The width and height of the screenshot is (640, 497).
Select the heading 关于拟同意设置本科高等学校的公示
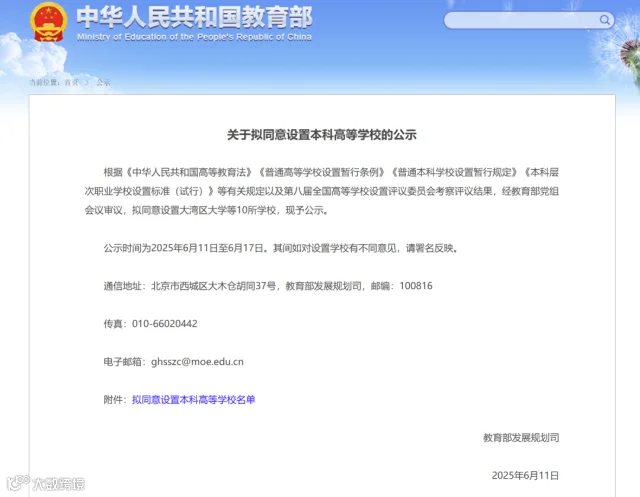coord(322,135)
